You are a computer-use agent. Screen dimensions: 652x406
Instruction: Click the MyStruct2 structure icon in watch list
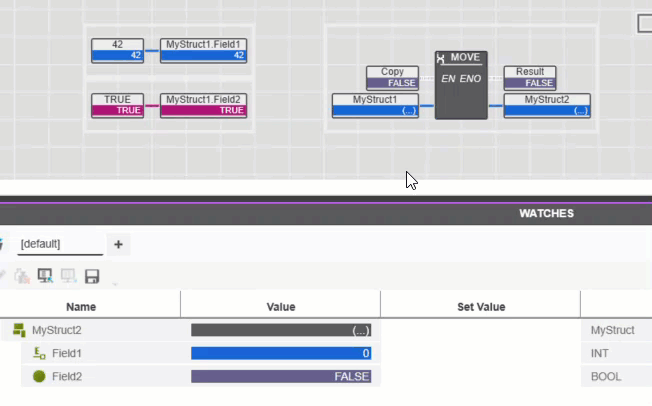19,330
